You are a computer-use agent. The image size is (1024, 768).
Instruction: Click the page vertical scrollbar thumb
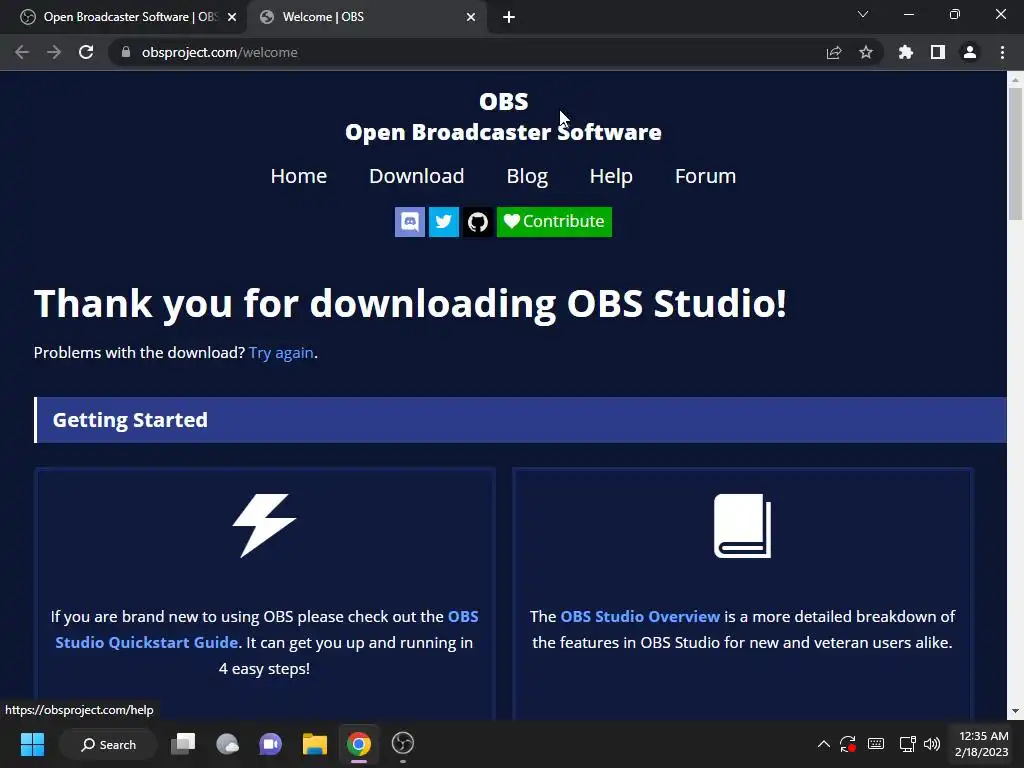click(x=1015, y=153)
